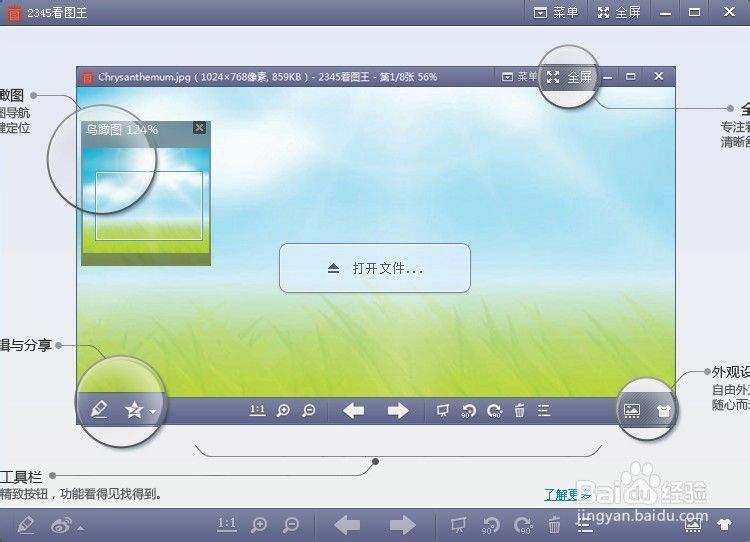Click zoom out on the preview window toolbar
Screen dimensions: 750x542
tap(309, 410)
